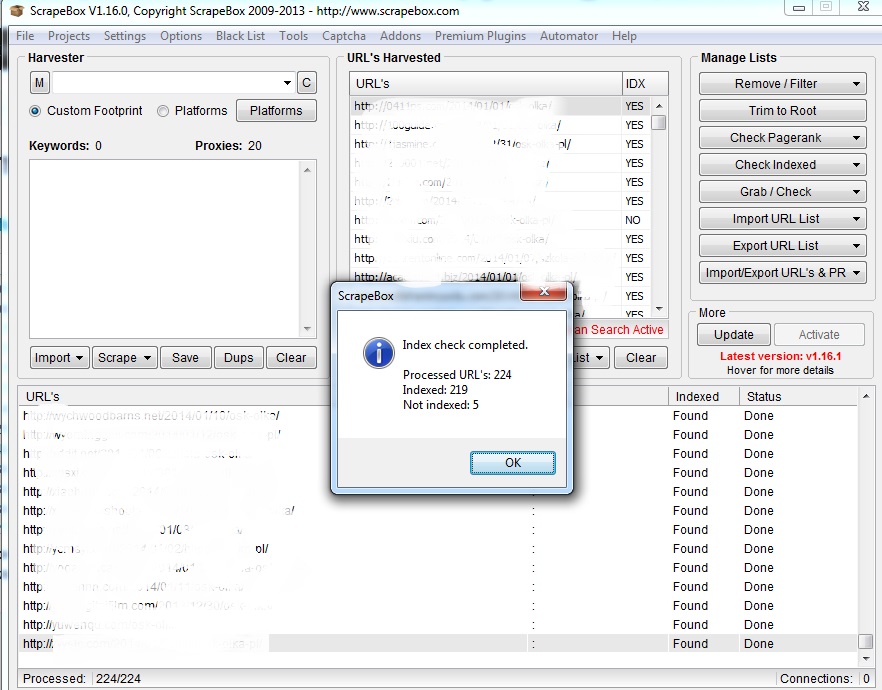Click scroll down arrow of results table
The height and width of the screenshot is (690, 882).
tap(866, 657)
